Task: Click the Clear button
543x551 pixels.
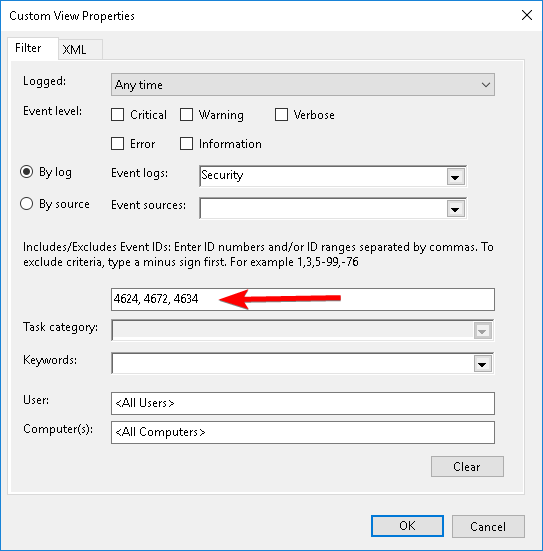Action: pyautogui.click(x=467, y=467)
